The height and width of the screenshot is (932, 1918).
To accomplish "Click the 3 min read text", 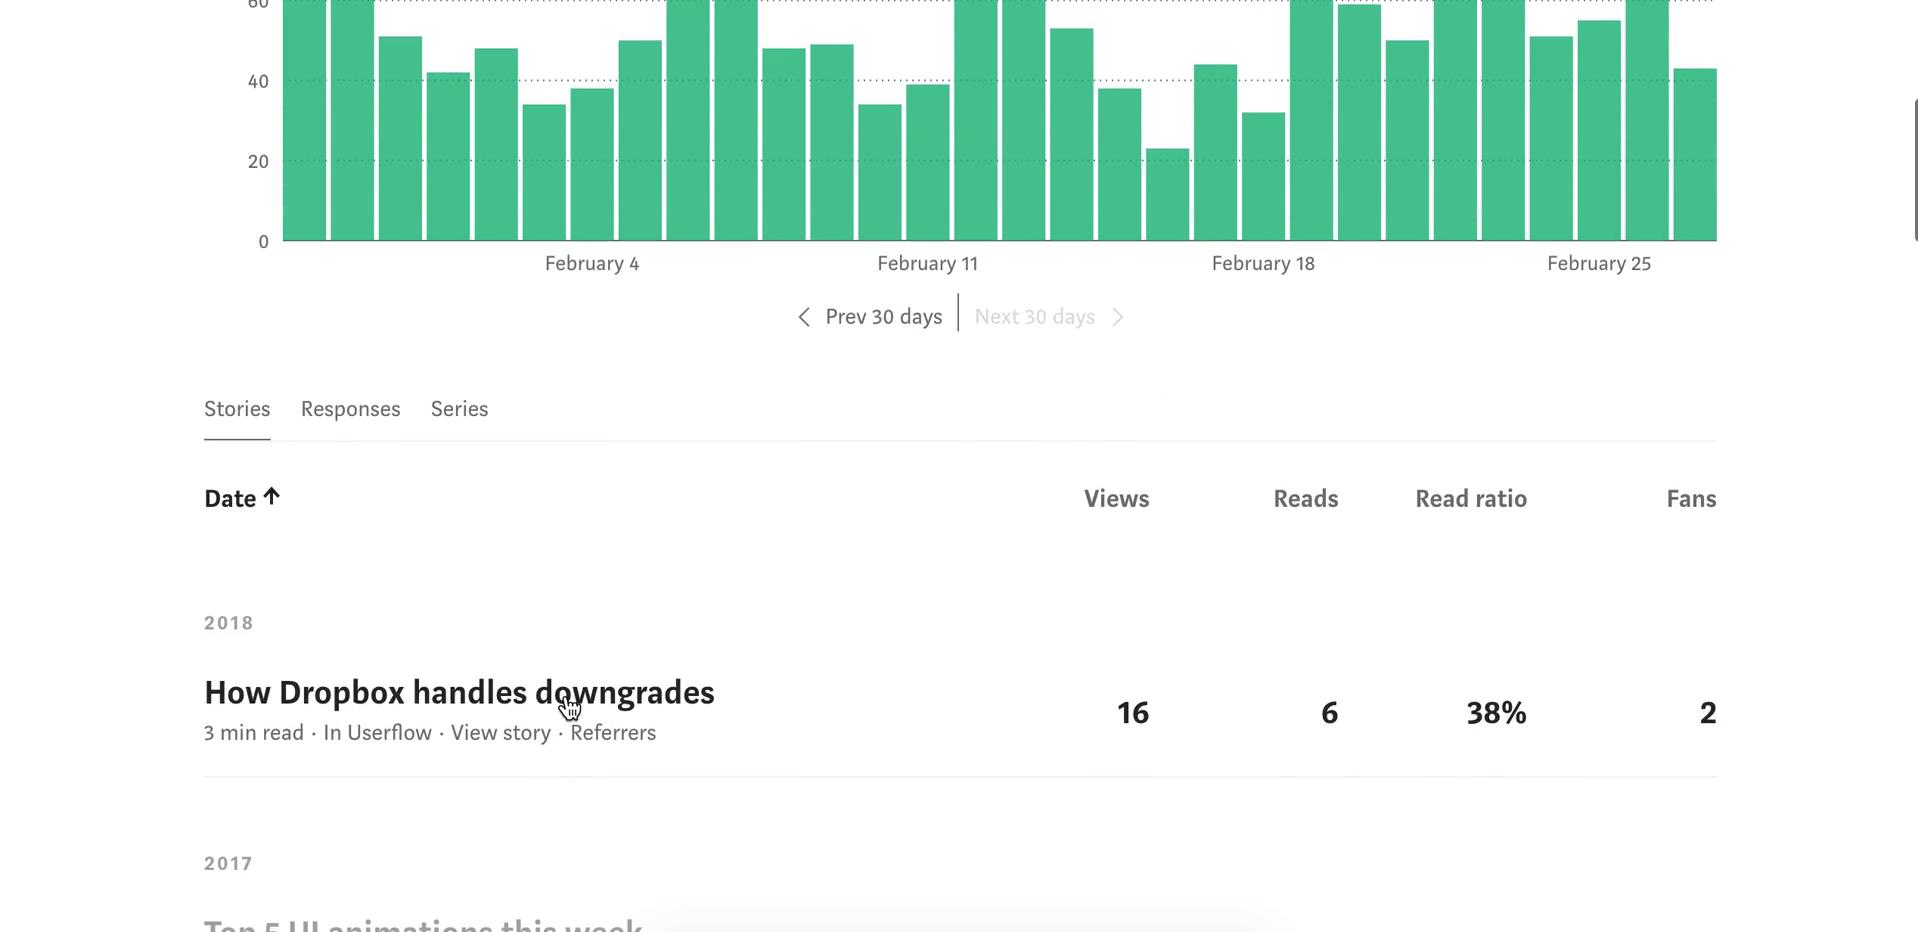I will coord(254,733).
